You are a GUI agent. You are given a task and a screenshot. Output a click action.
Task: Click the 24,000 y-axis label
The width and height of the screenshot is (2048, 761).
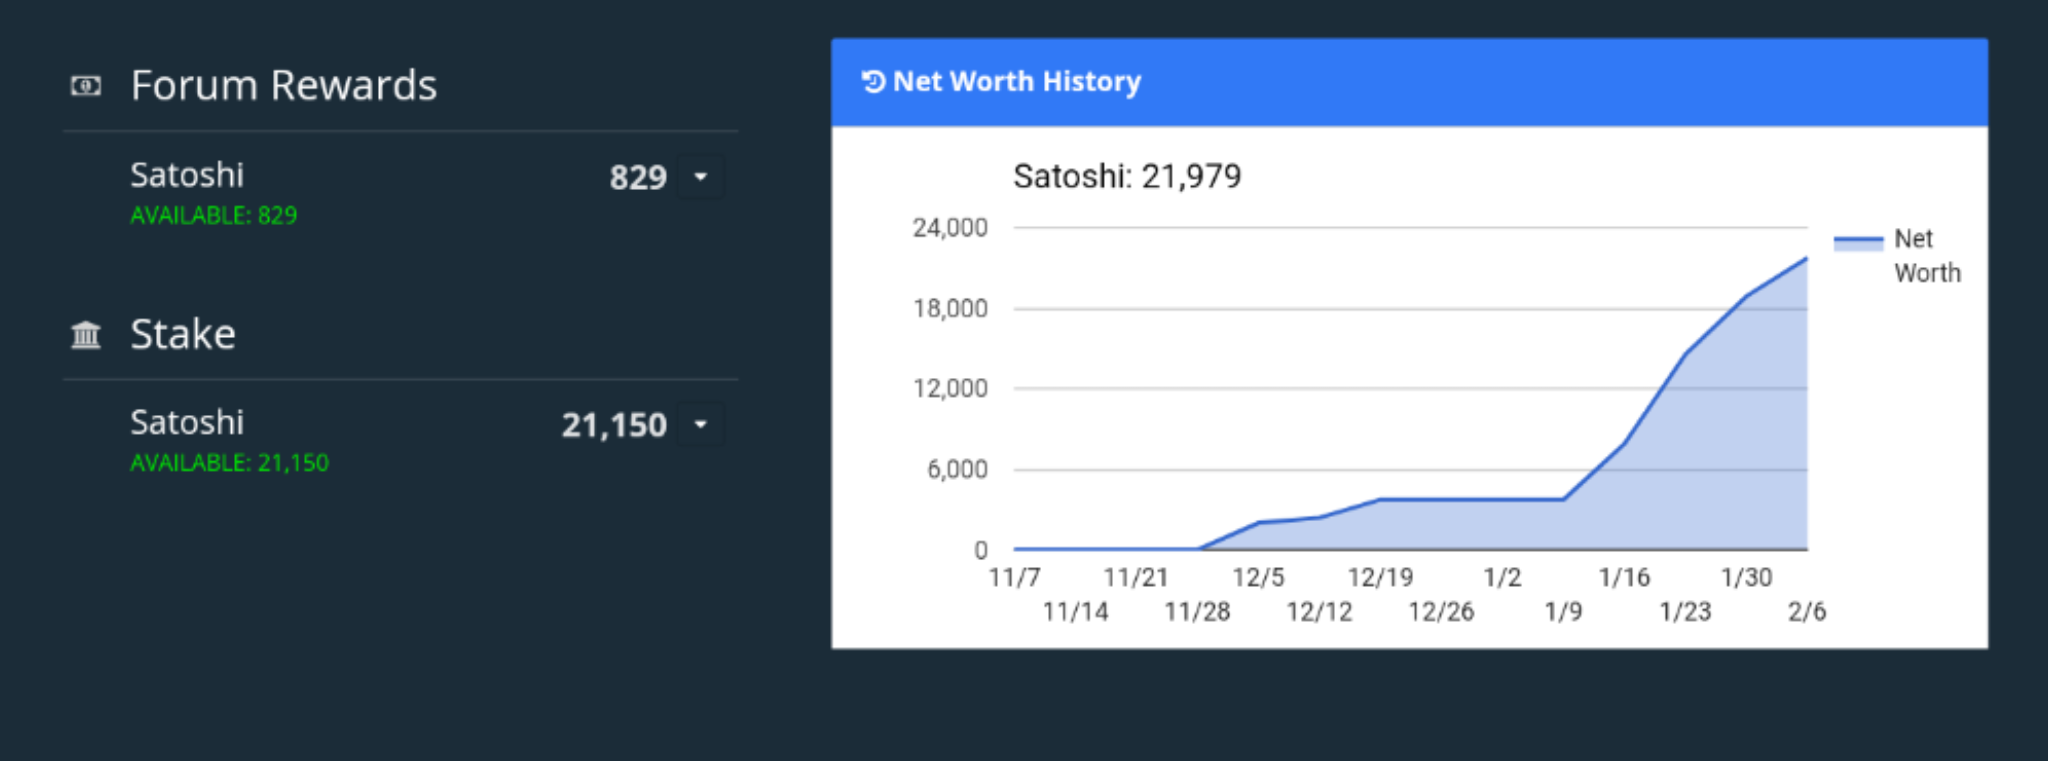(x=949, y=228)
